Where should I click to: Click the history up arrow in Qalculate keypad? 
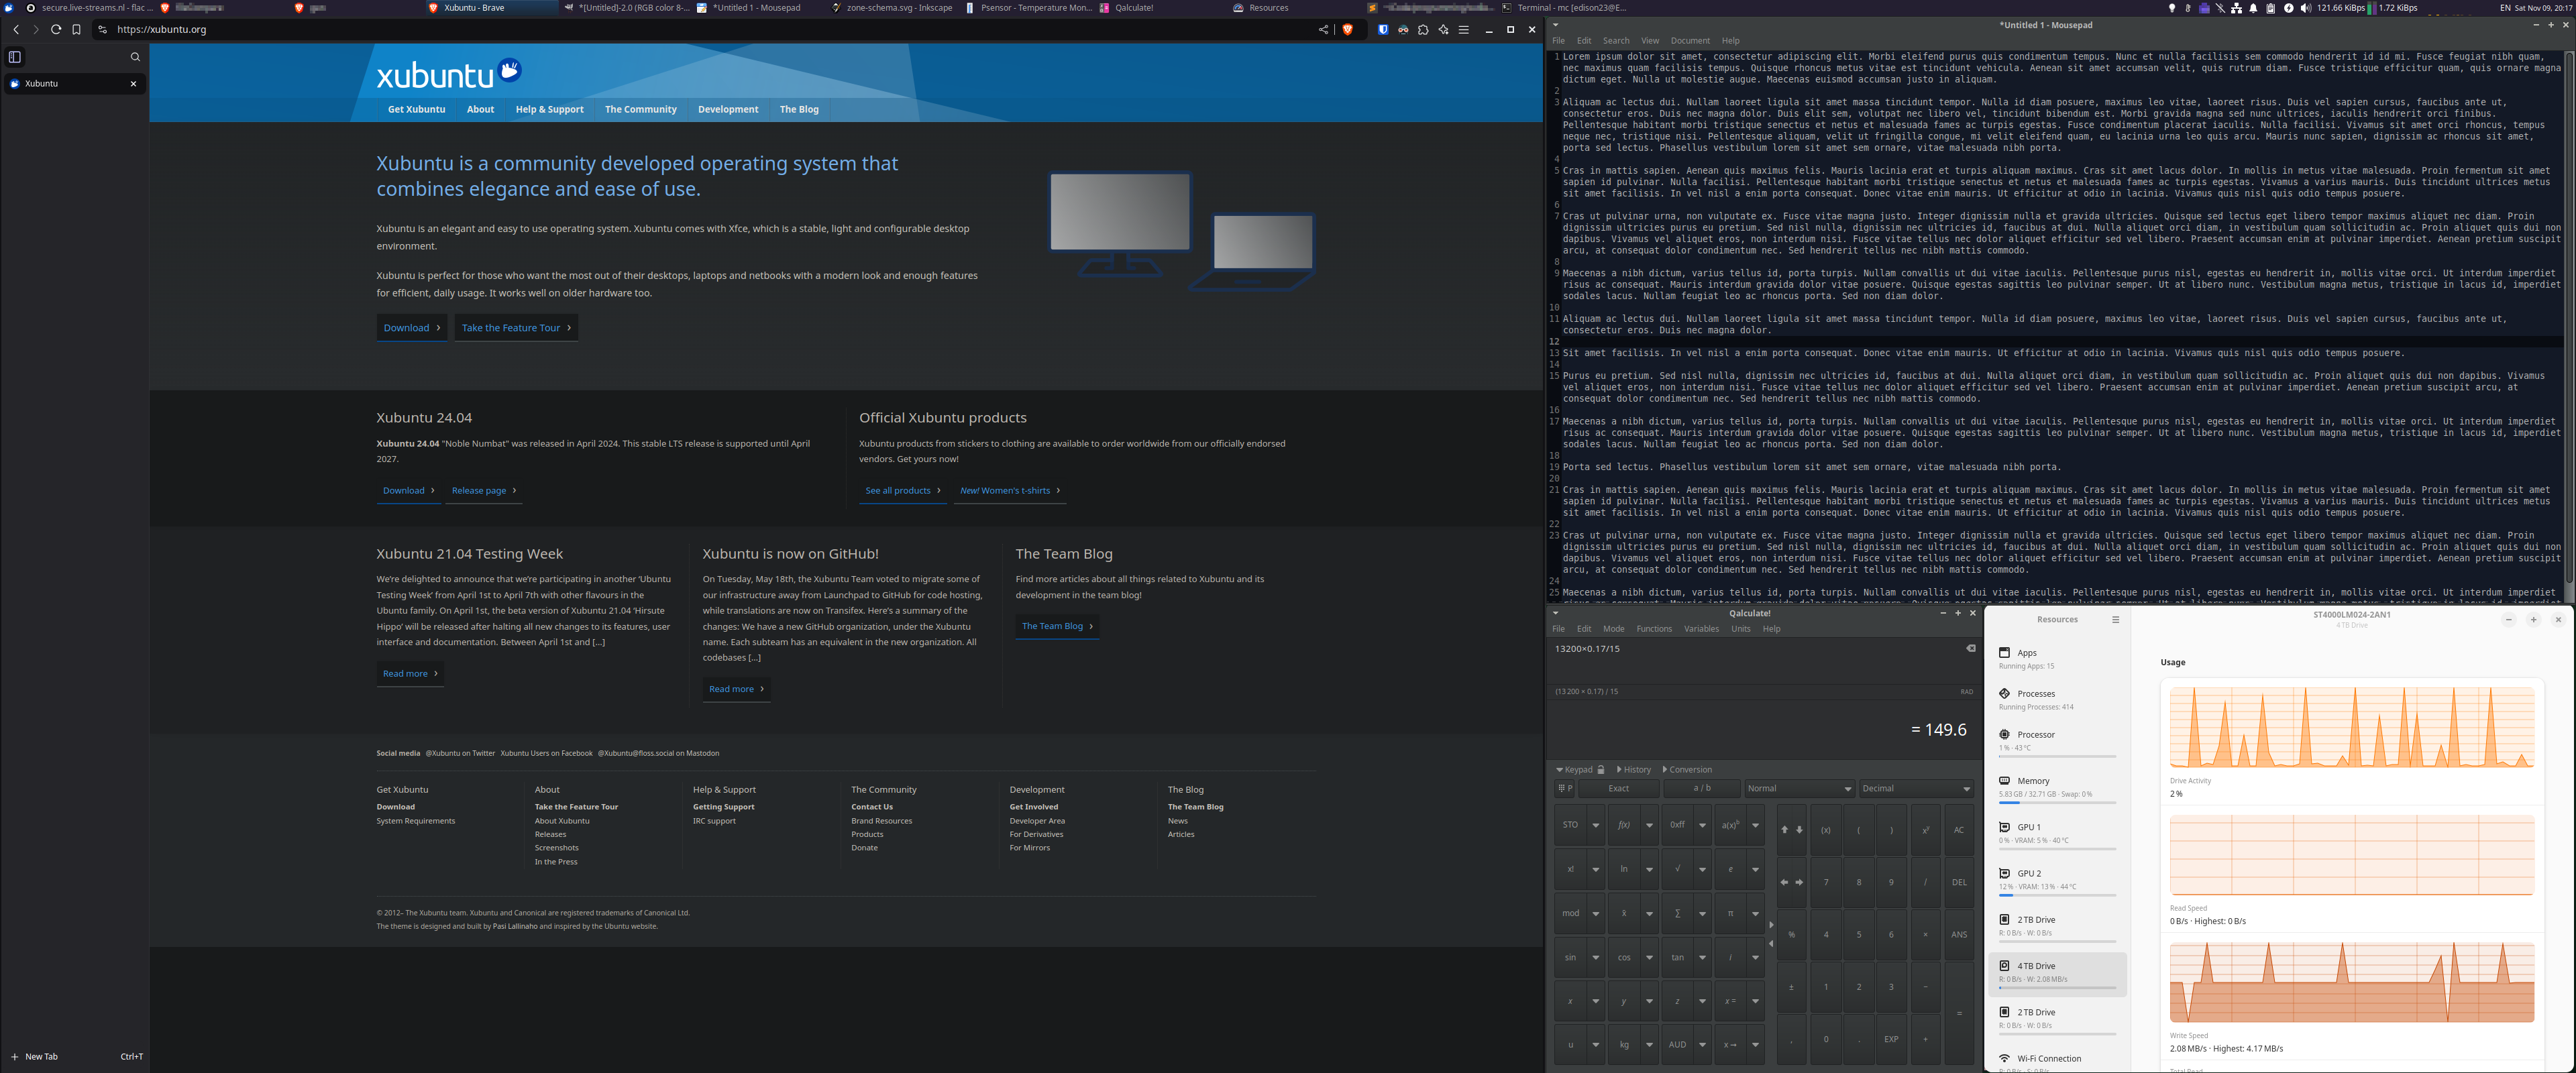tap(1784, 830)
